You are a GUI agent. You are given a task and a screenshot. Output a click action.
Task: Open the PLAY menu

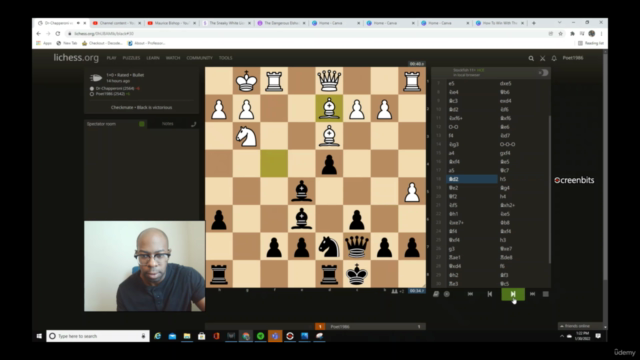111,58
